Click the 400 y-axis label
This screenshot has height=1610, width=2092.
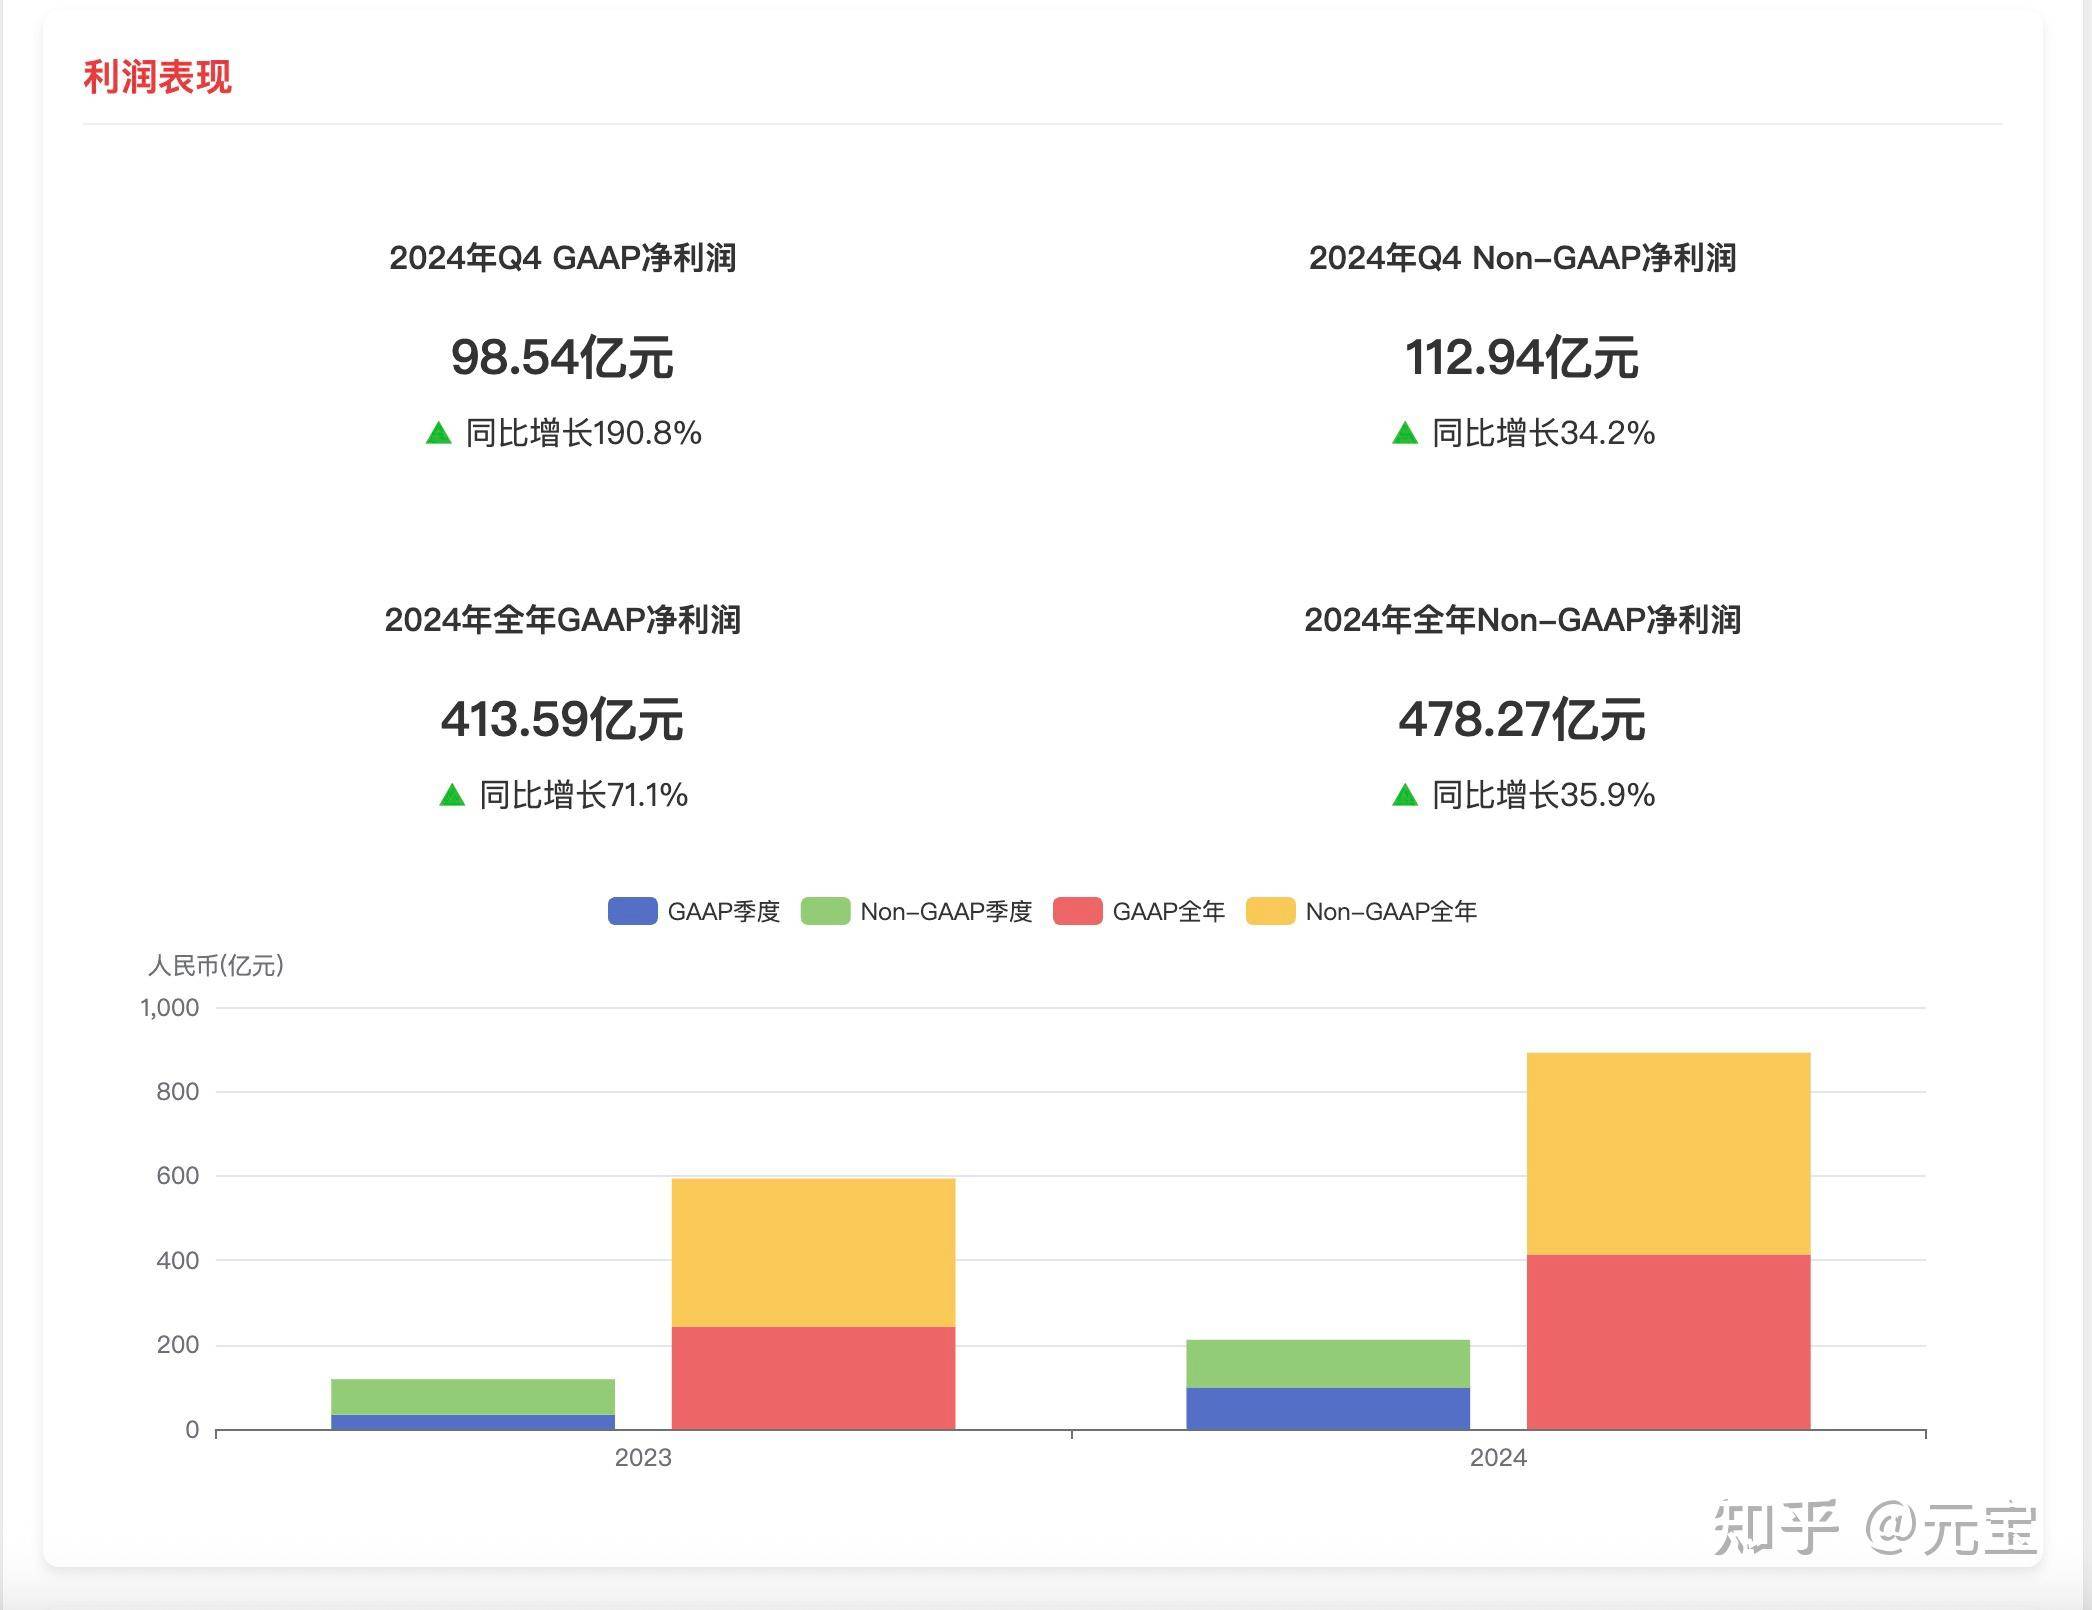point(178,1261)
